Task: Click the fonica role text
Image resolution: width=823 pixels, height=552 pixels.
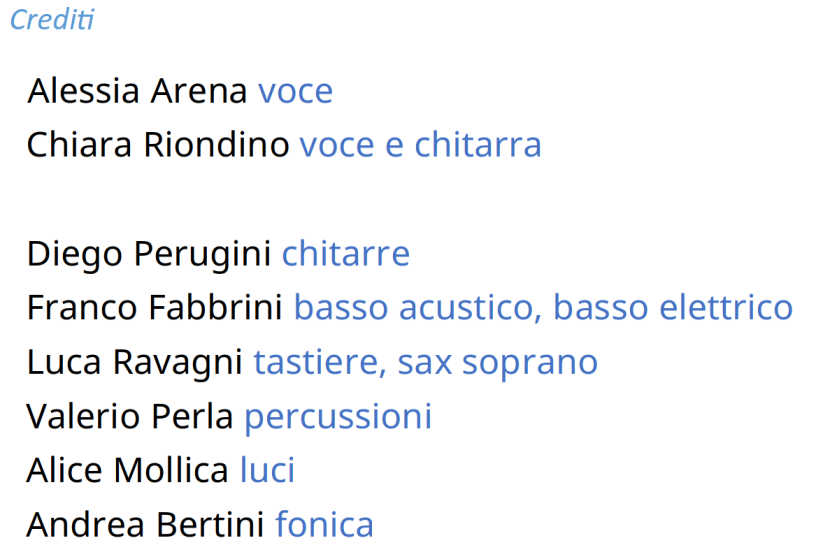Action: (324, 524)
